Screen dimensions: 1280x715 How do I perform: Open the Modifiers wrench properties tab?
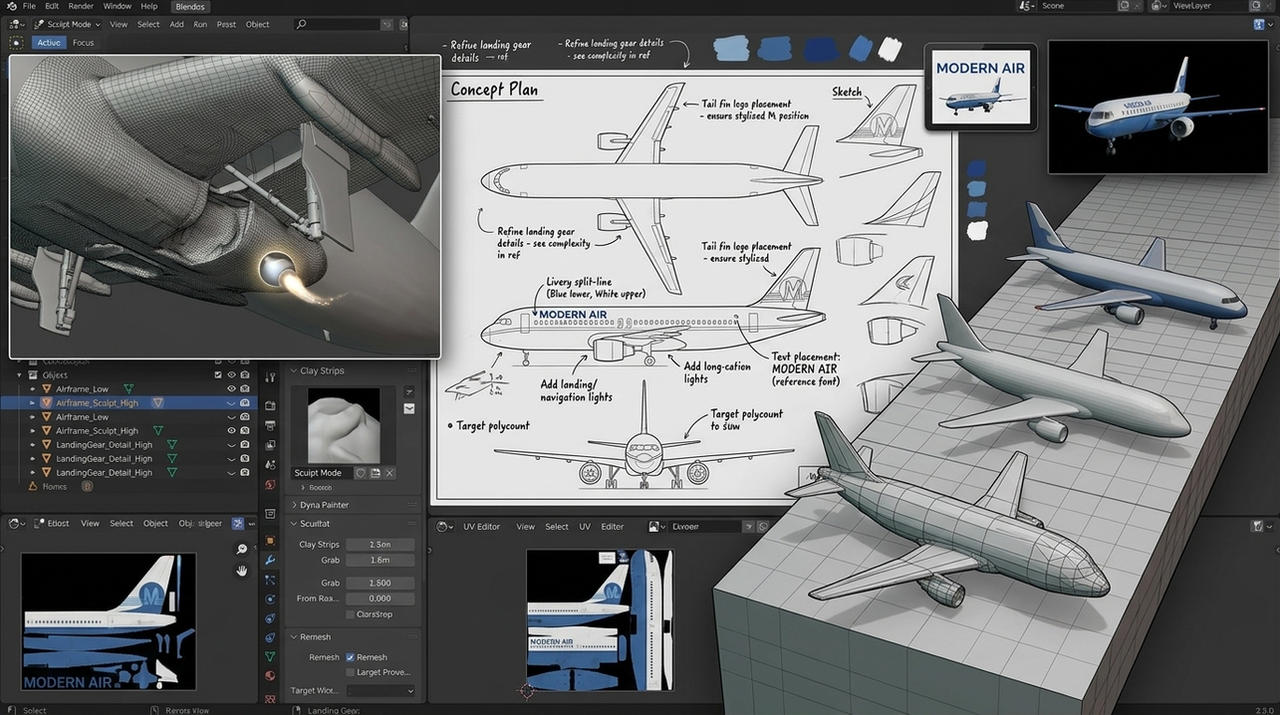pyautogui.click(x=270, y=560)
